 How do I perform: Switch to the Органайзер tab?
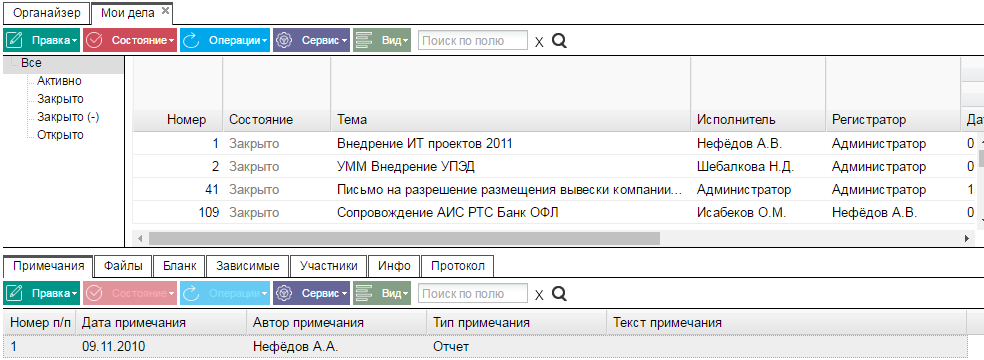[47, 13]
